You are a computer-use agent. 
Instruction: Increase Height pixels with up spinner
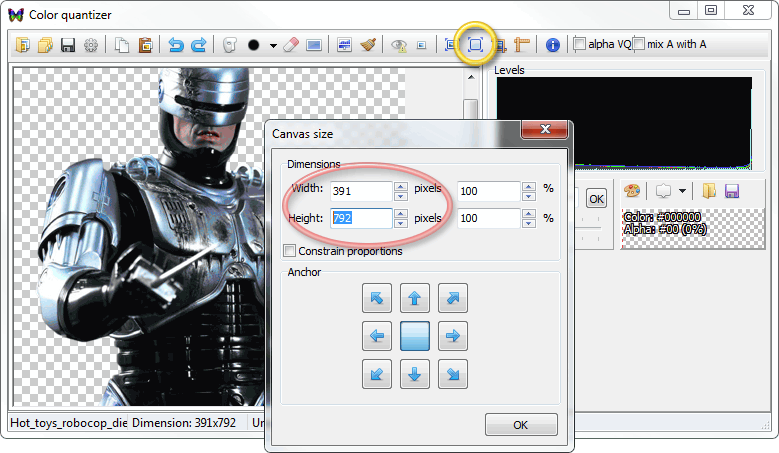400,214
